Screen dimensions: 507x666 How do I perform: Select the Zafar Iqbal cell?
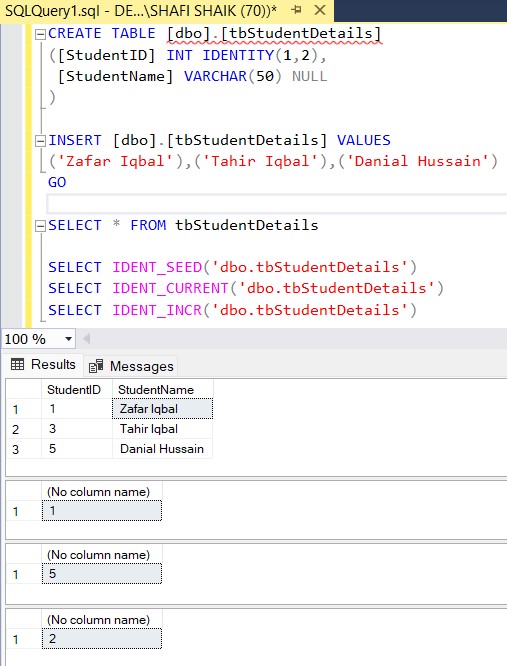point(163,409)
